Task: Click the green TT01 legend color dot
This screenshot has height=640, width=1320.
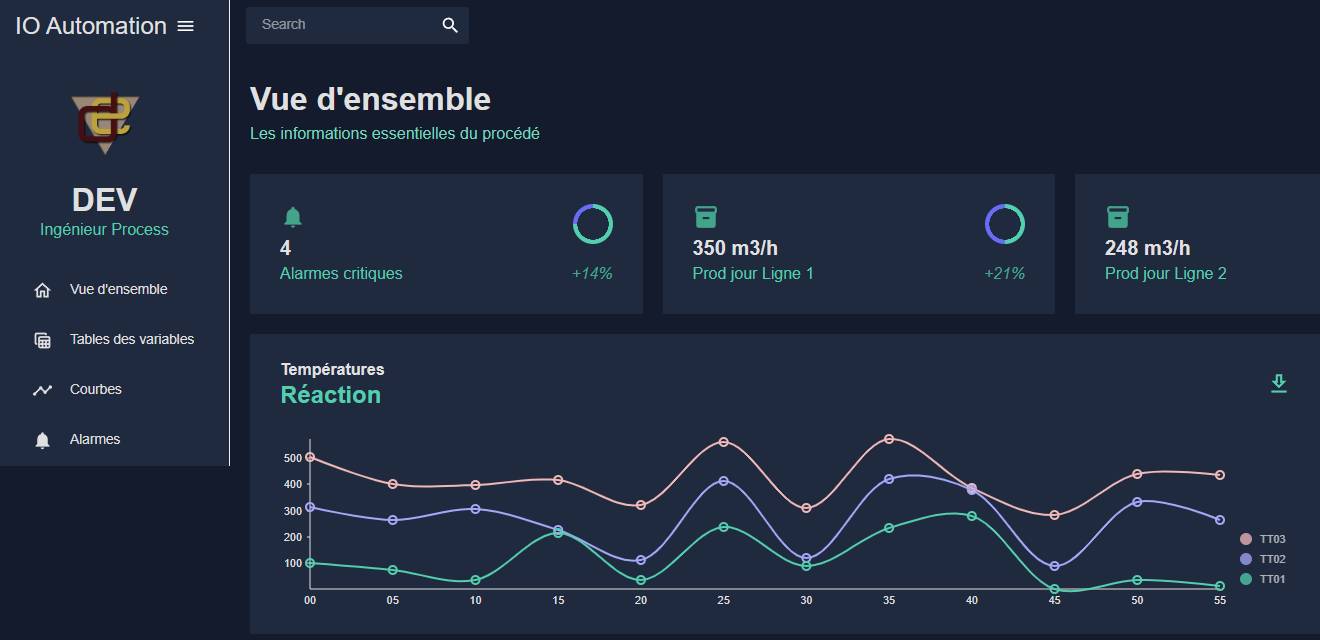Action: (1246, 579)
